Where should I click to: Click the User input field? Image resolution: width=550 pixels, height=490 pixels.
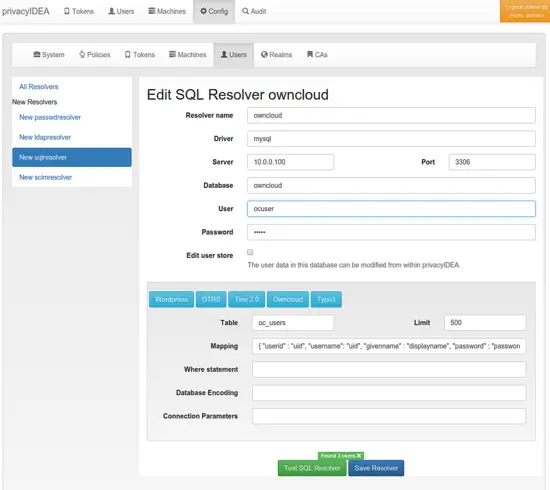391,209
